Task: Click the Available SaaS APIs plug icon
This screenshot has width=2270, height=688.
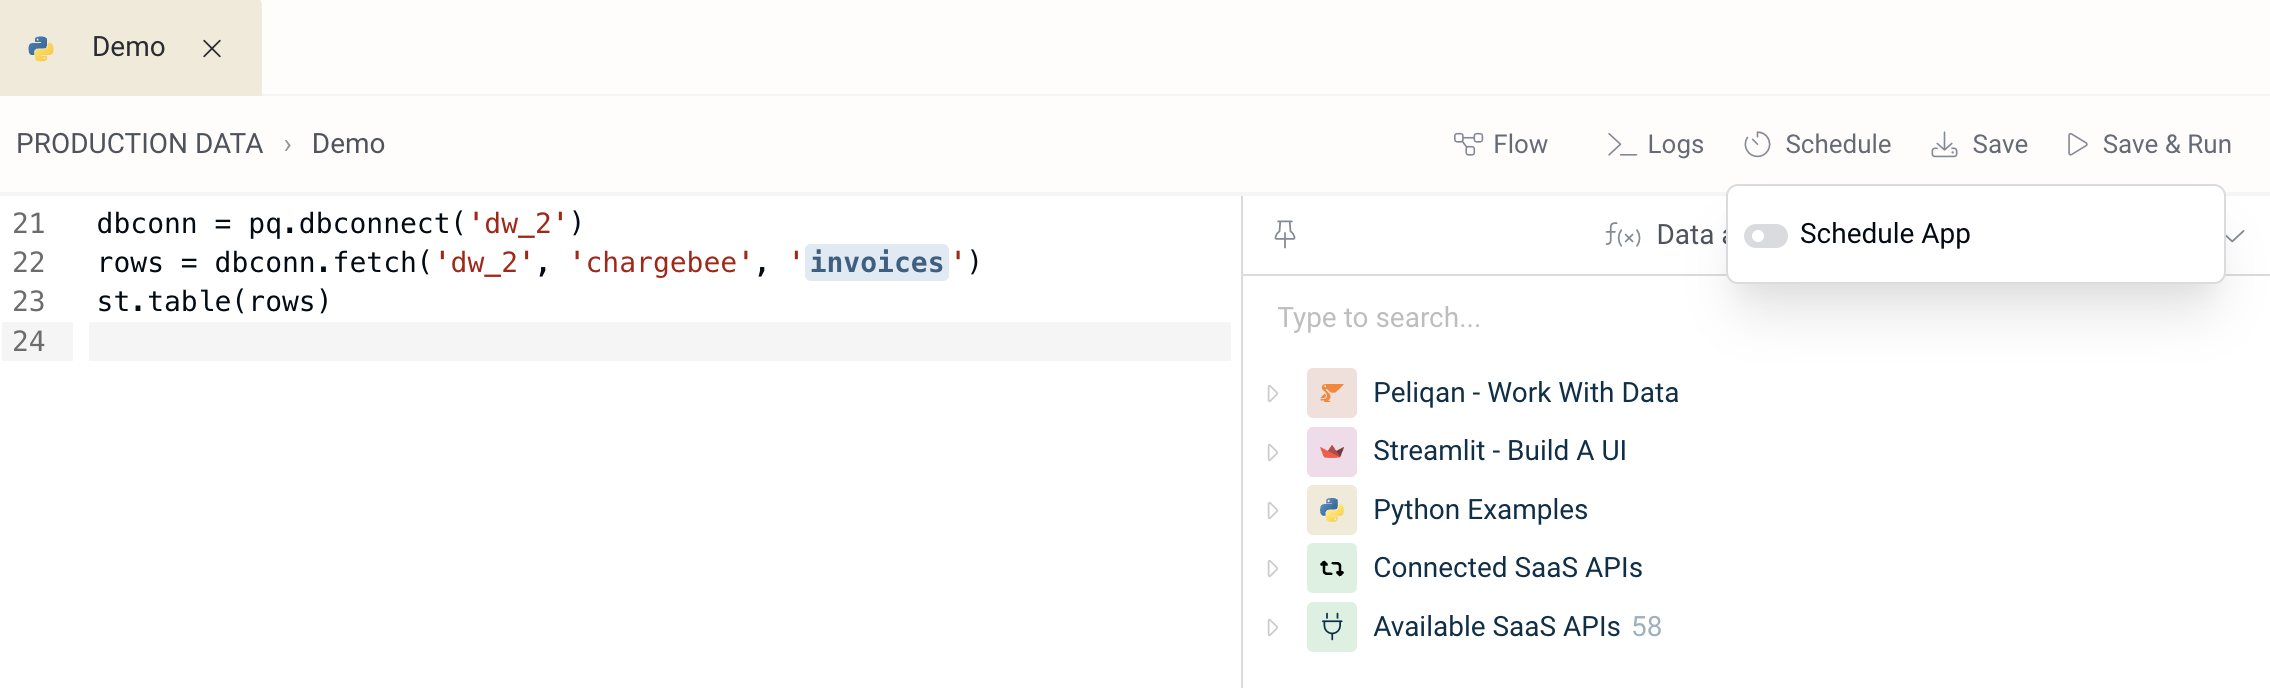Action: (x=1332, y=627)
